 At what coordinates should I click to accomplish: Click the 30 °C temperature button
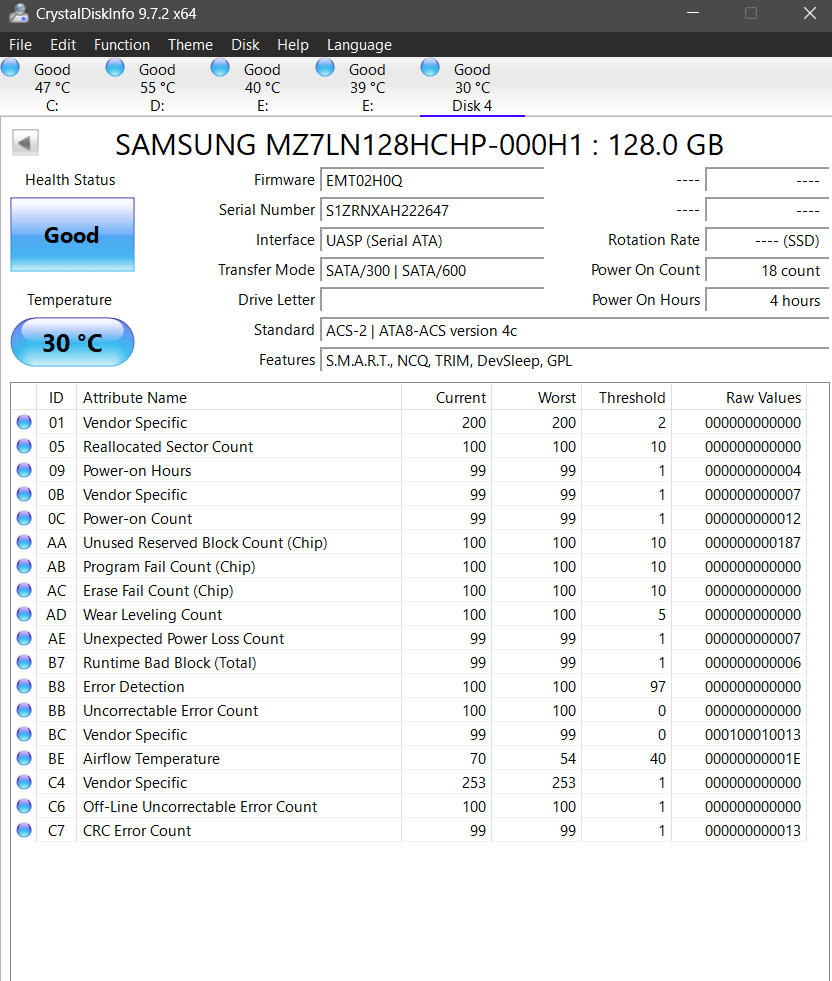pos(73,342)
